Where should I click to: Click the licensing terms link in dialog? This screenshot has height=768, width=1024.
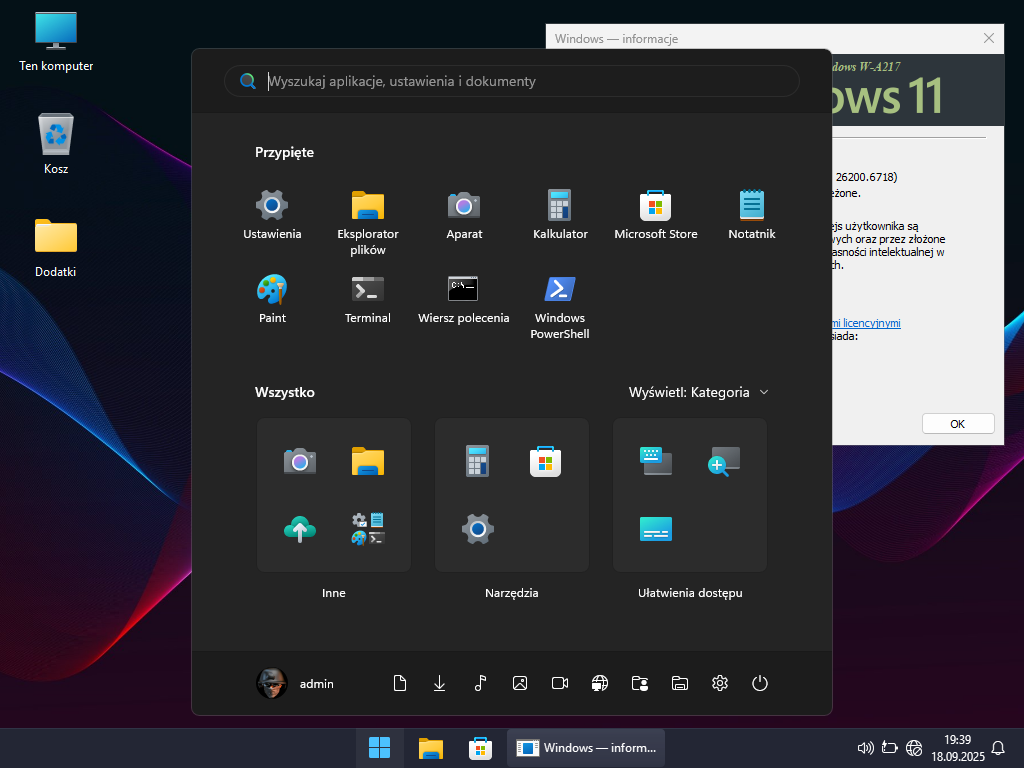click(x=866, y=323)
